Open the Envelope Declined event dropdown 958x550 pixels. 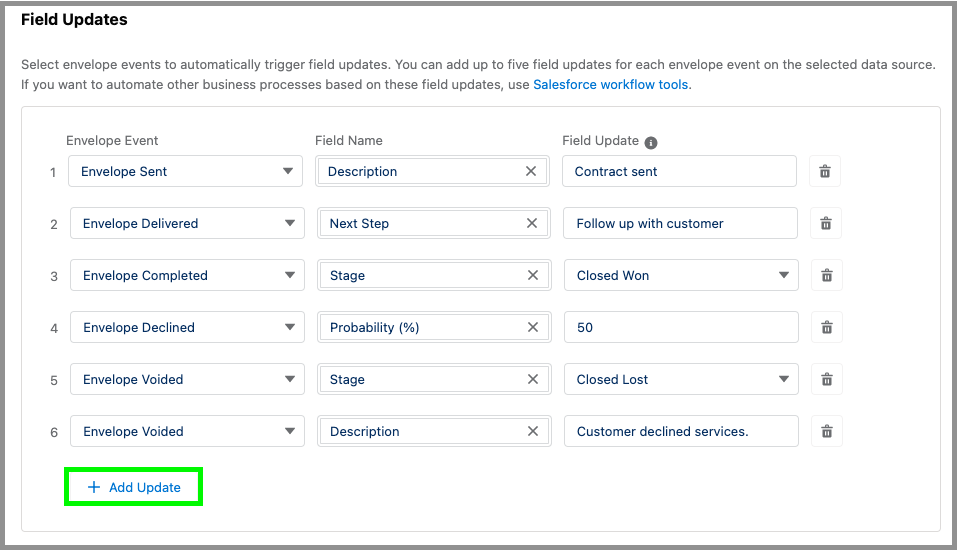[187, 327]
